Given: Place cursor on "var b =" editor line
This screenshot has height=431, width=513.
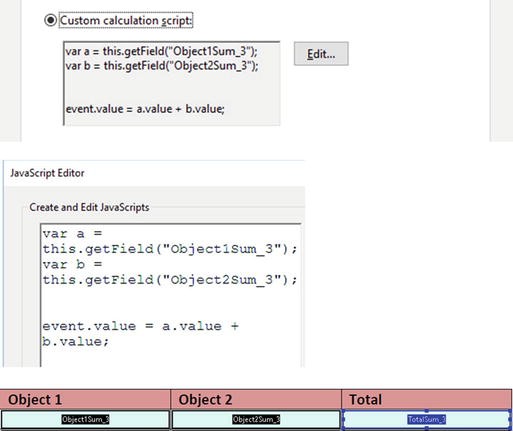Looking at the screenshot, I should [72, 264].
